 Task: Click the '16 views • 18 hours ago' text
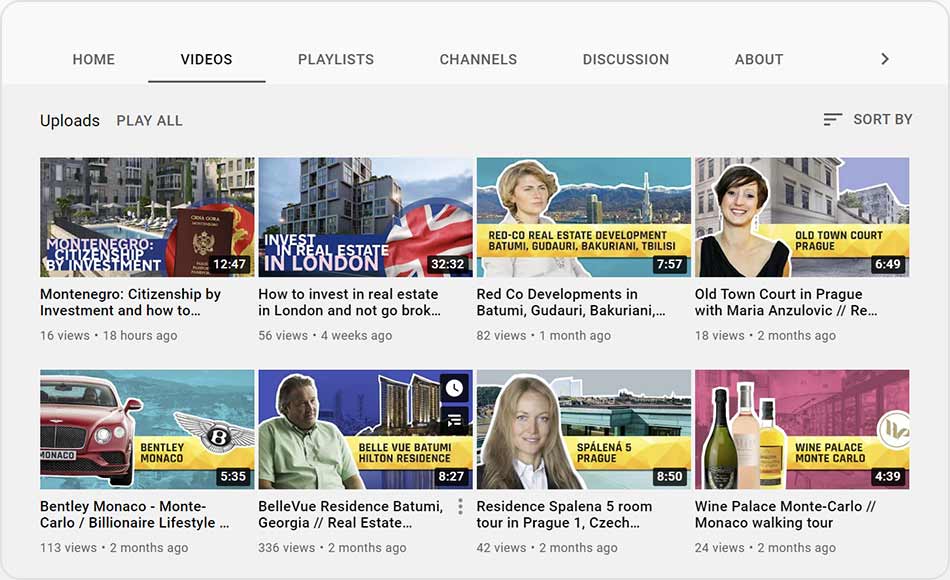click(x=108, y=335)
